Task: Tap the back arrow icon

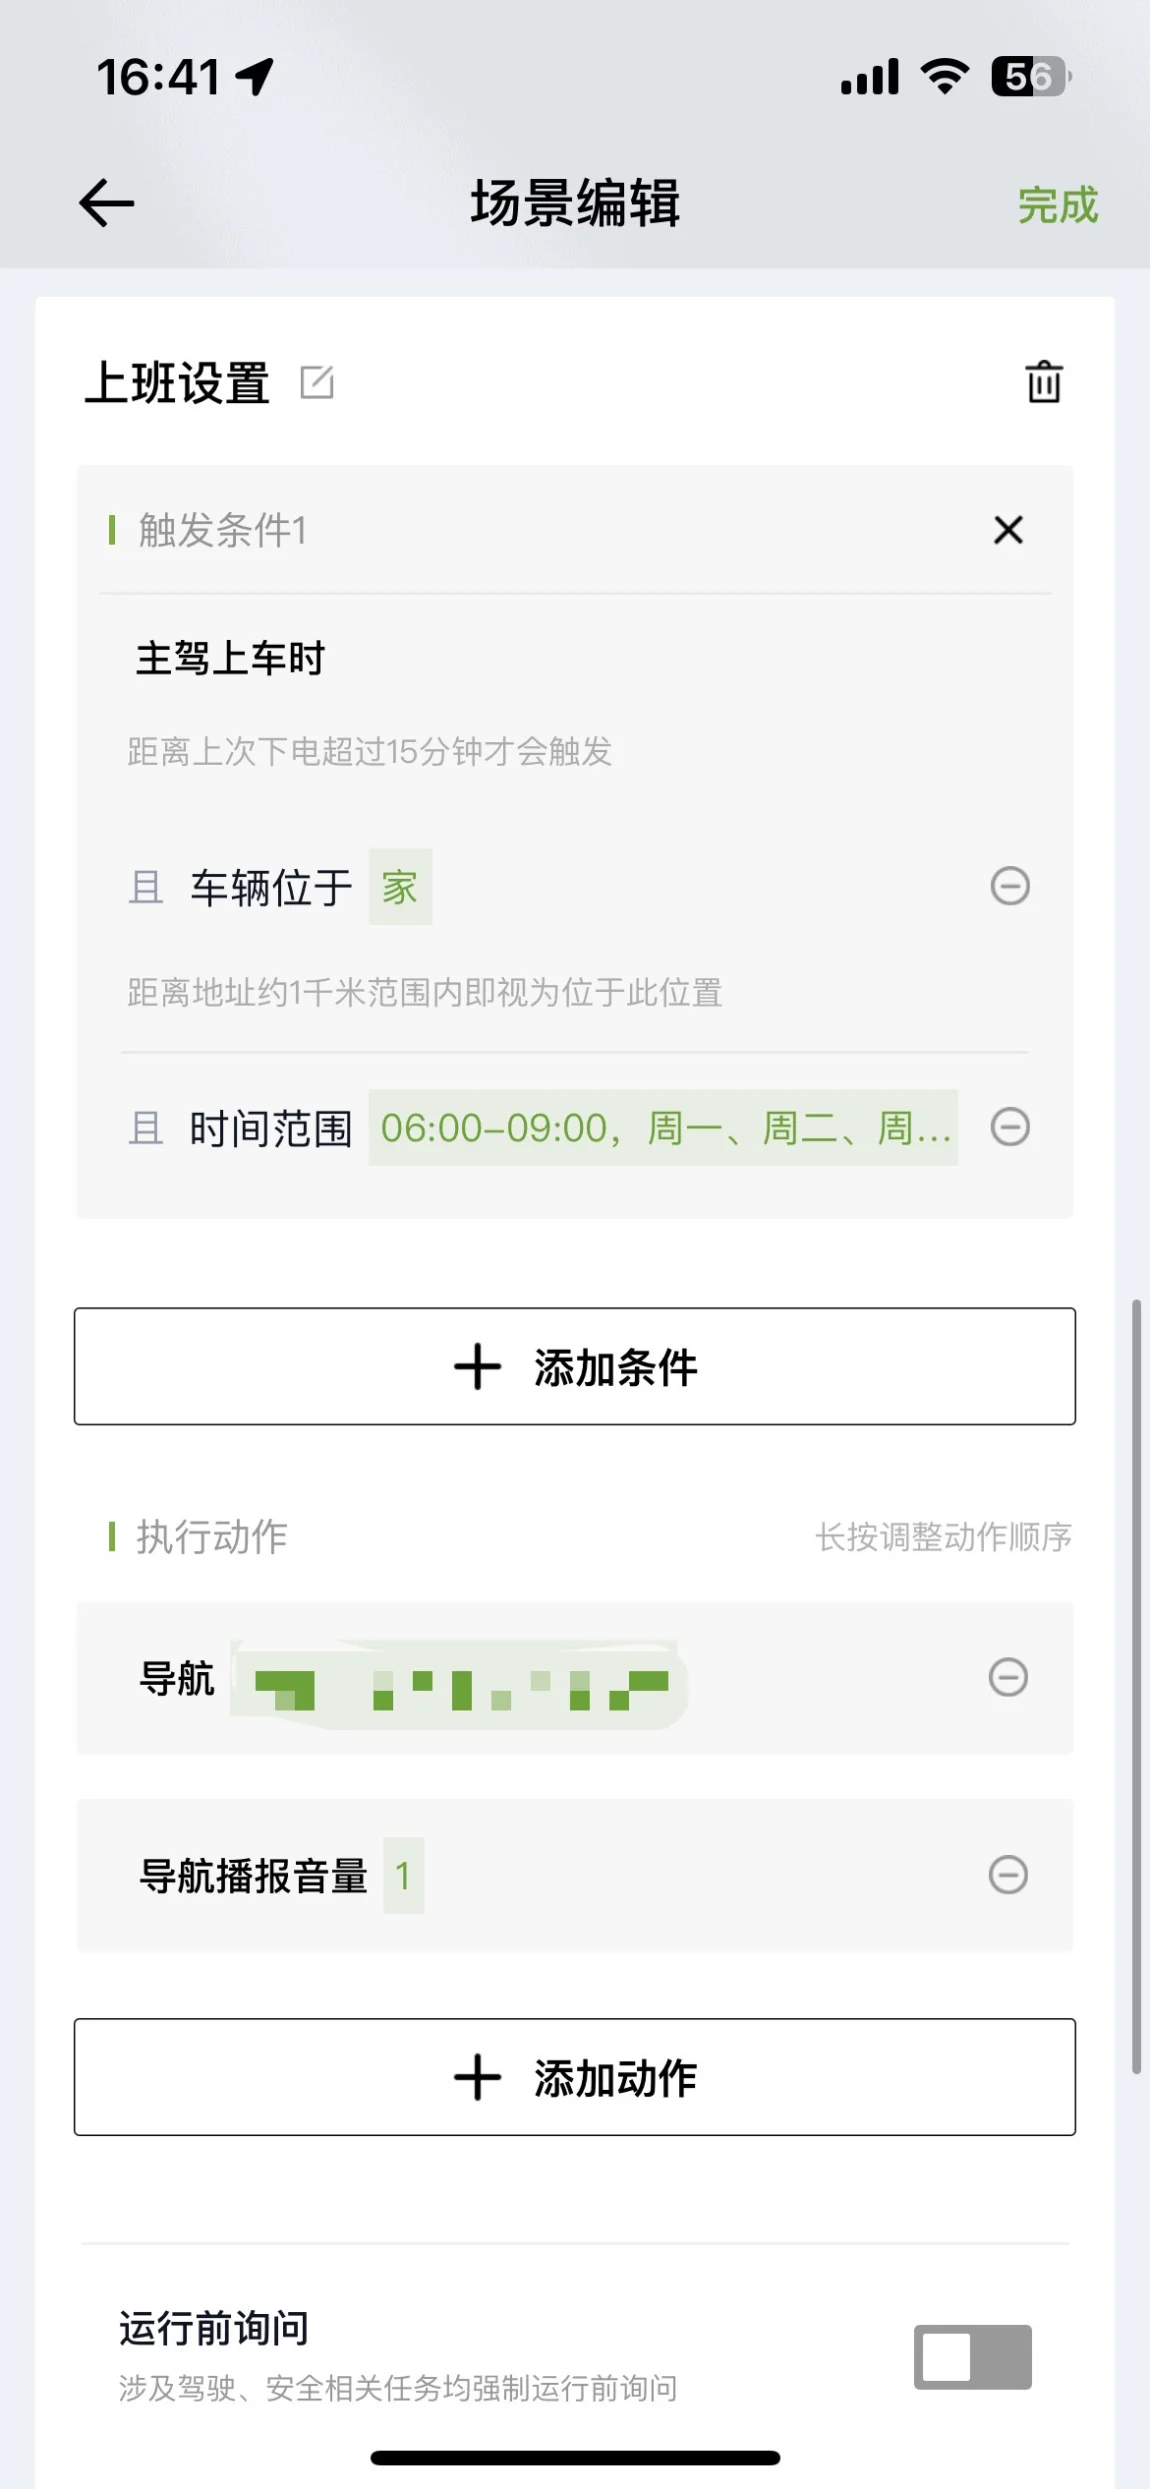Action: tap(106, 203)
